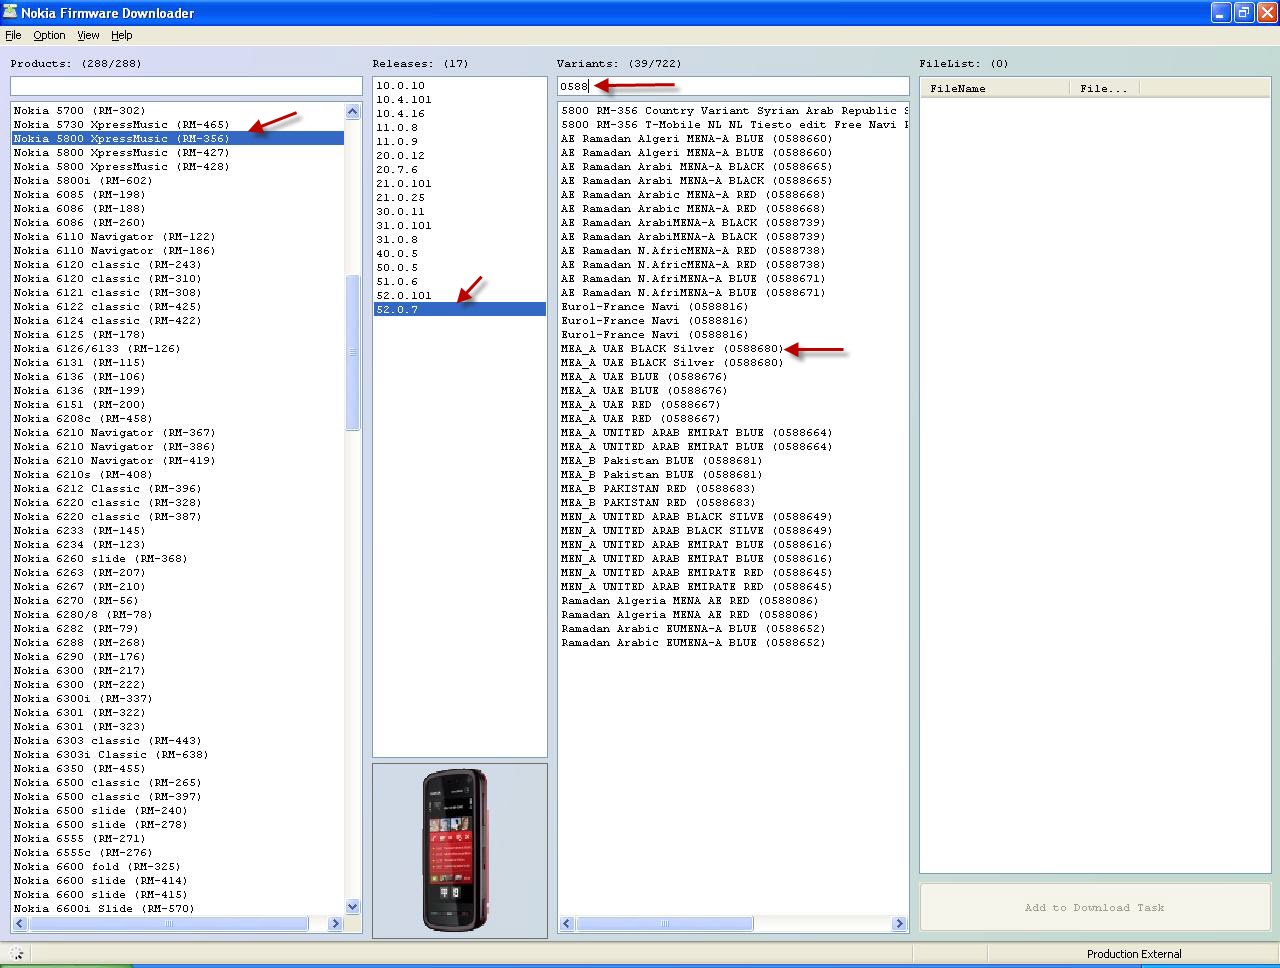Select Nokia 6260 slide (RM-368)
The width and height of the screenshot is (1280, 968).
[x=178, y=559]
